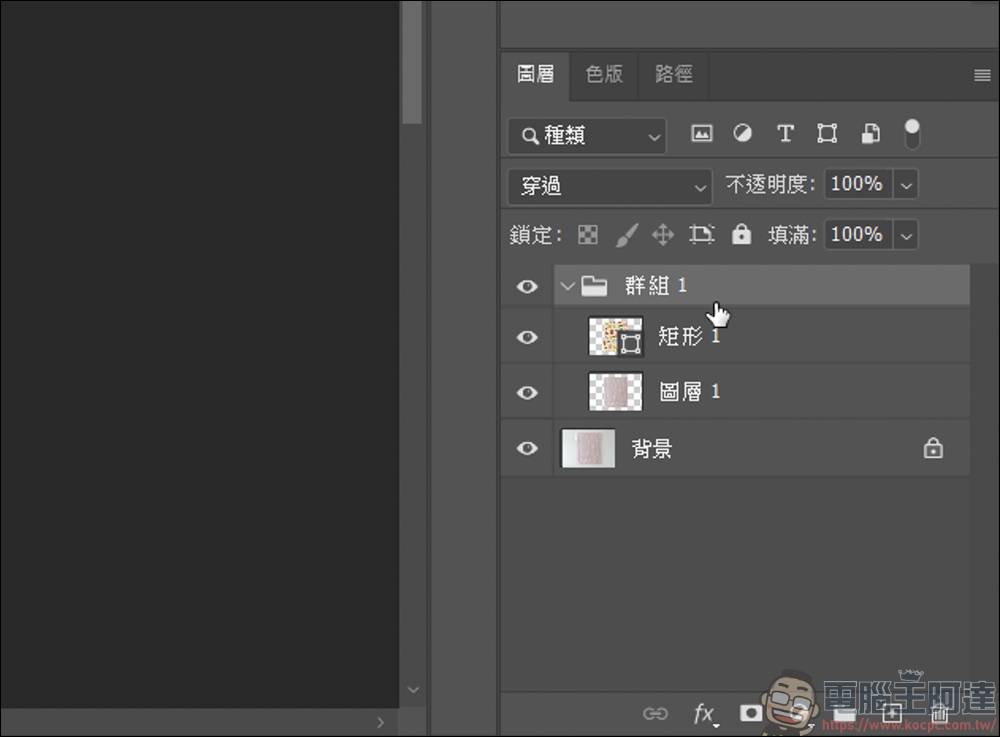
Task: Enable lock position for the layer
Action: click(662, 234)
